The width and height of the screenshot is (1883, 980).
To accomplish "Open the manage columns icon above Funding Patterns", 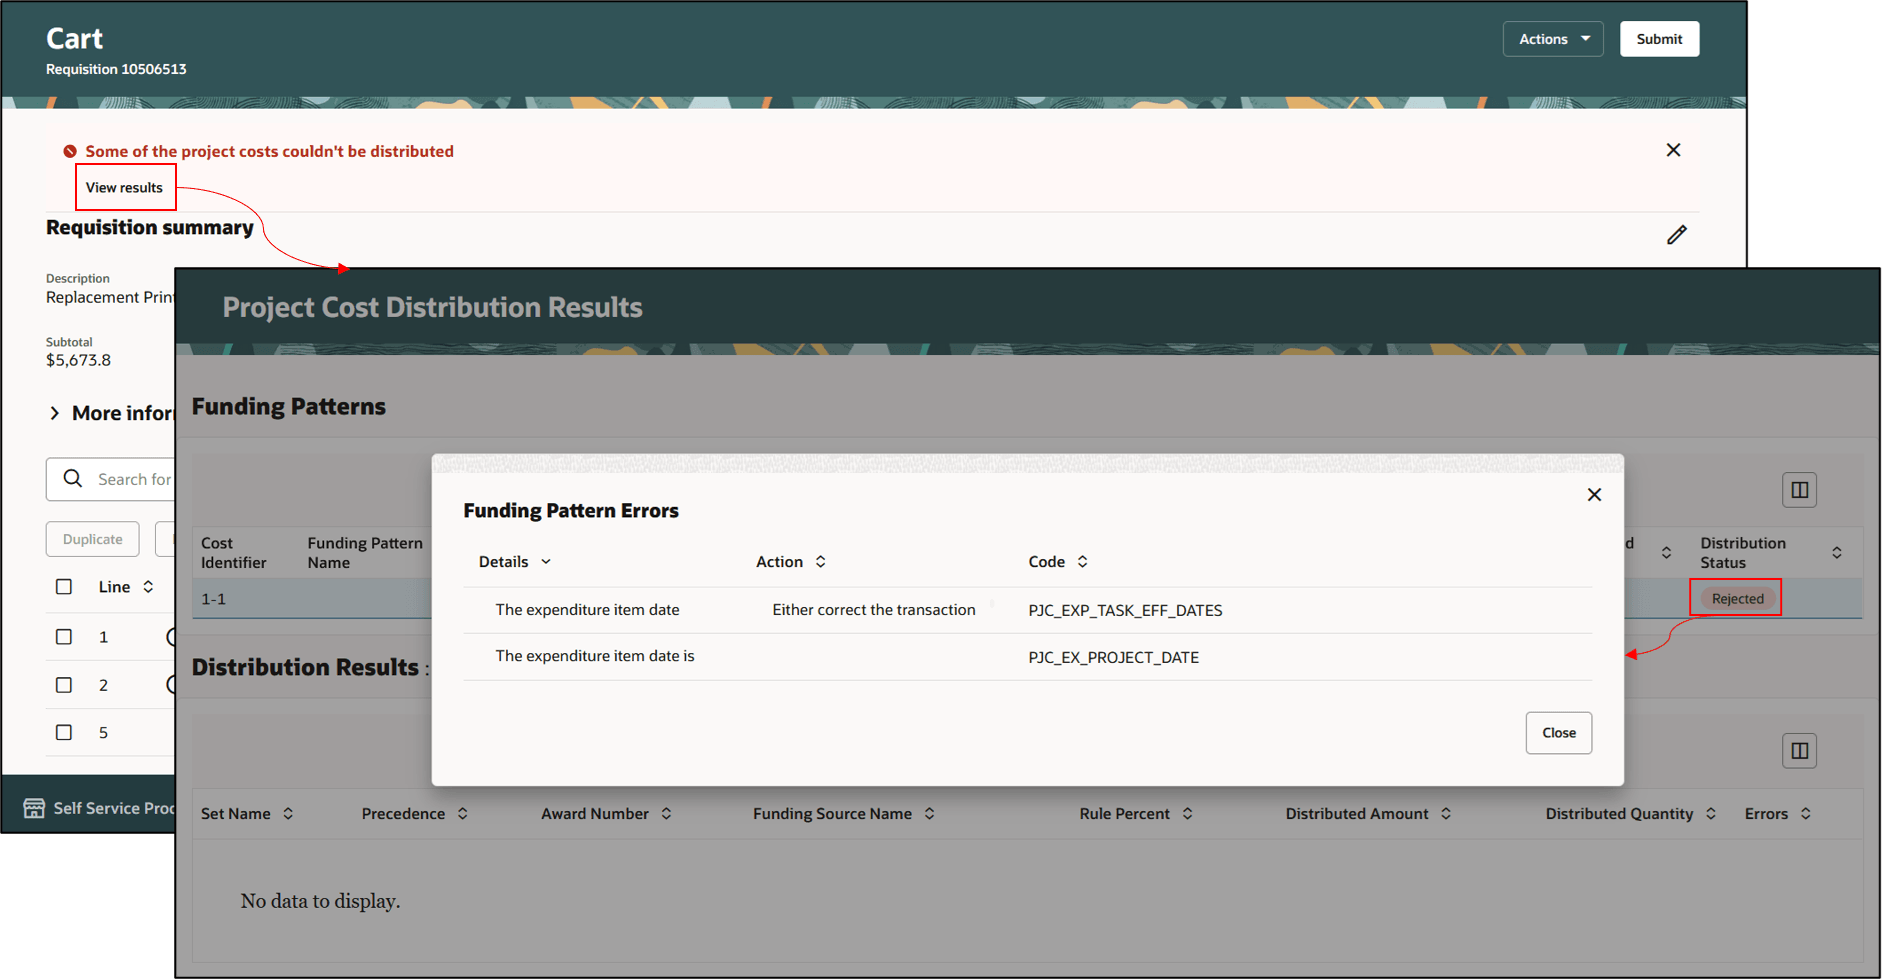I will tap(1799, 490).
